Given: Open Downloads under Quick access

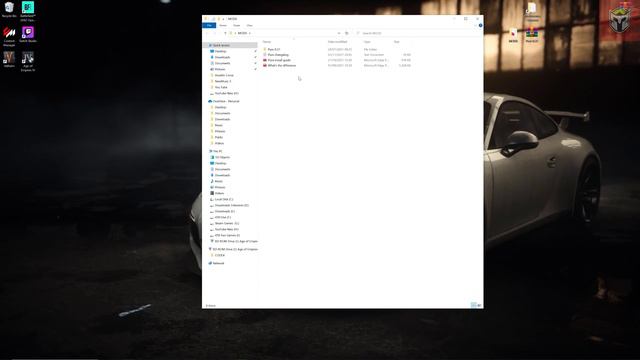Looking at the screenshot, I should [x=222, y=57].
